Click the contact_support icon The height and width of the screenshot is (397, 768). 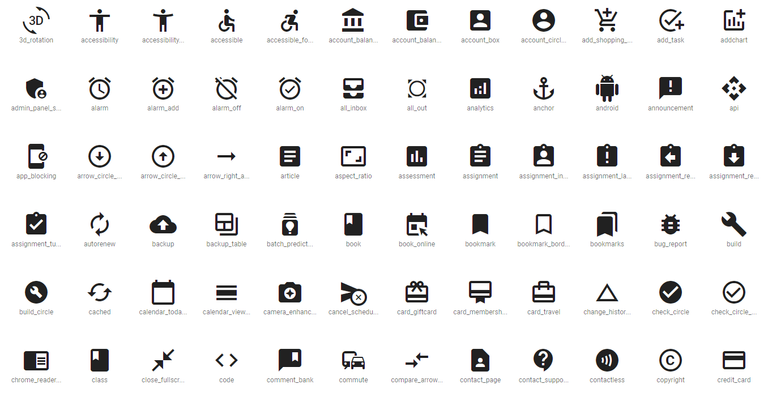(544, 360)
